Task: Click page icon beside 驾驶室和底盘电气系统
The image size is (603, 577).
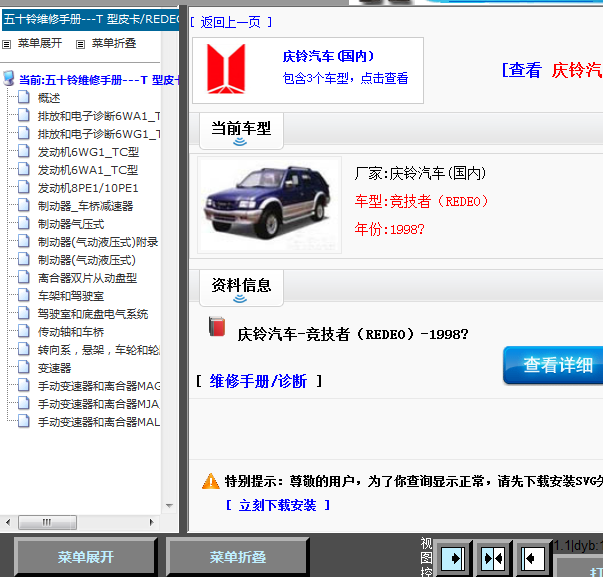Action: tap(24, 313)
